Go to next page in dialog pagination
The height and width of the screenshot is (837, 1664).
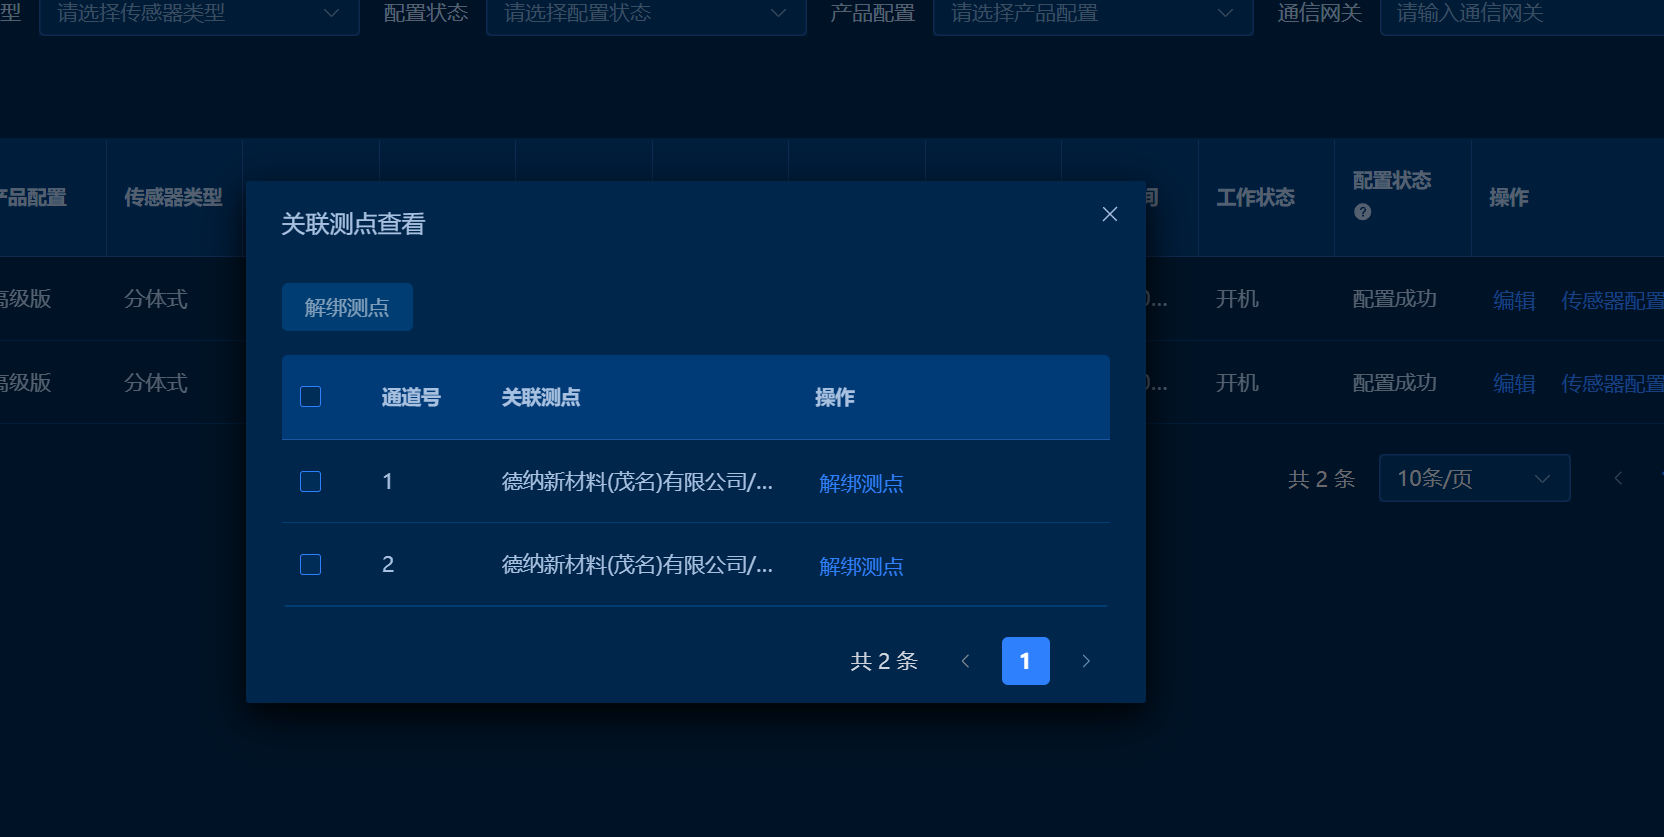pos(1086,661)
